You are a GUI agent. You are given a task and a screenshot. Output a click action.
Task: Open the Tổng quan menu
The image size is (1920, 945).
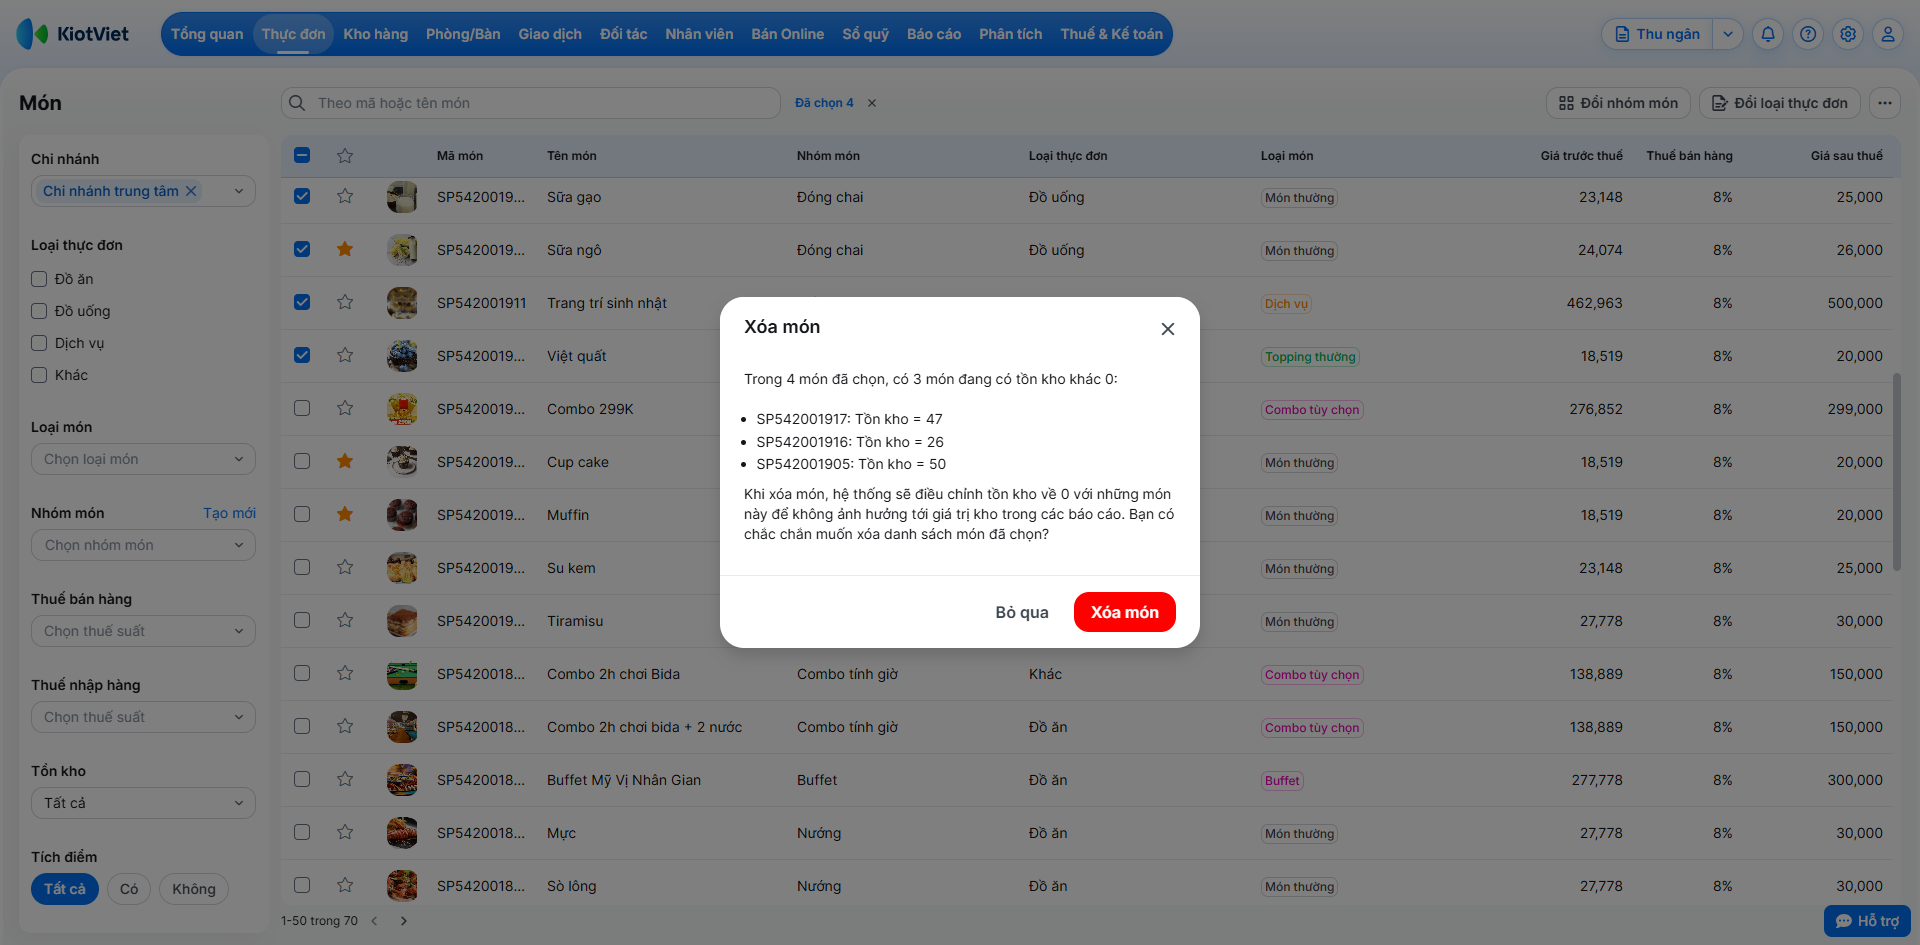pos(207,34)
